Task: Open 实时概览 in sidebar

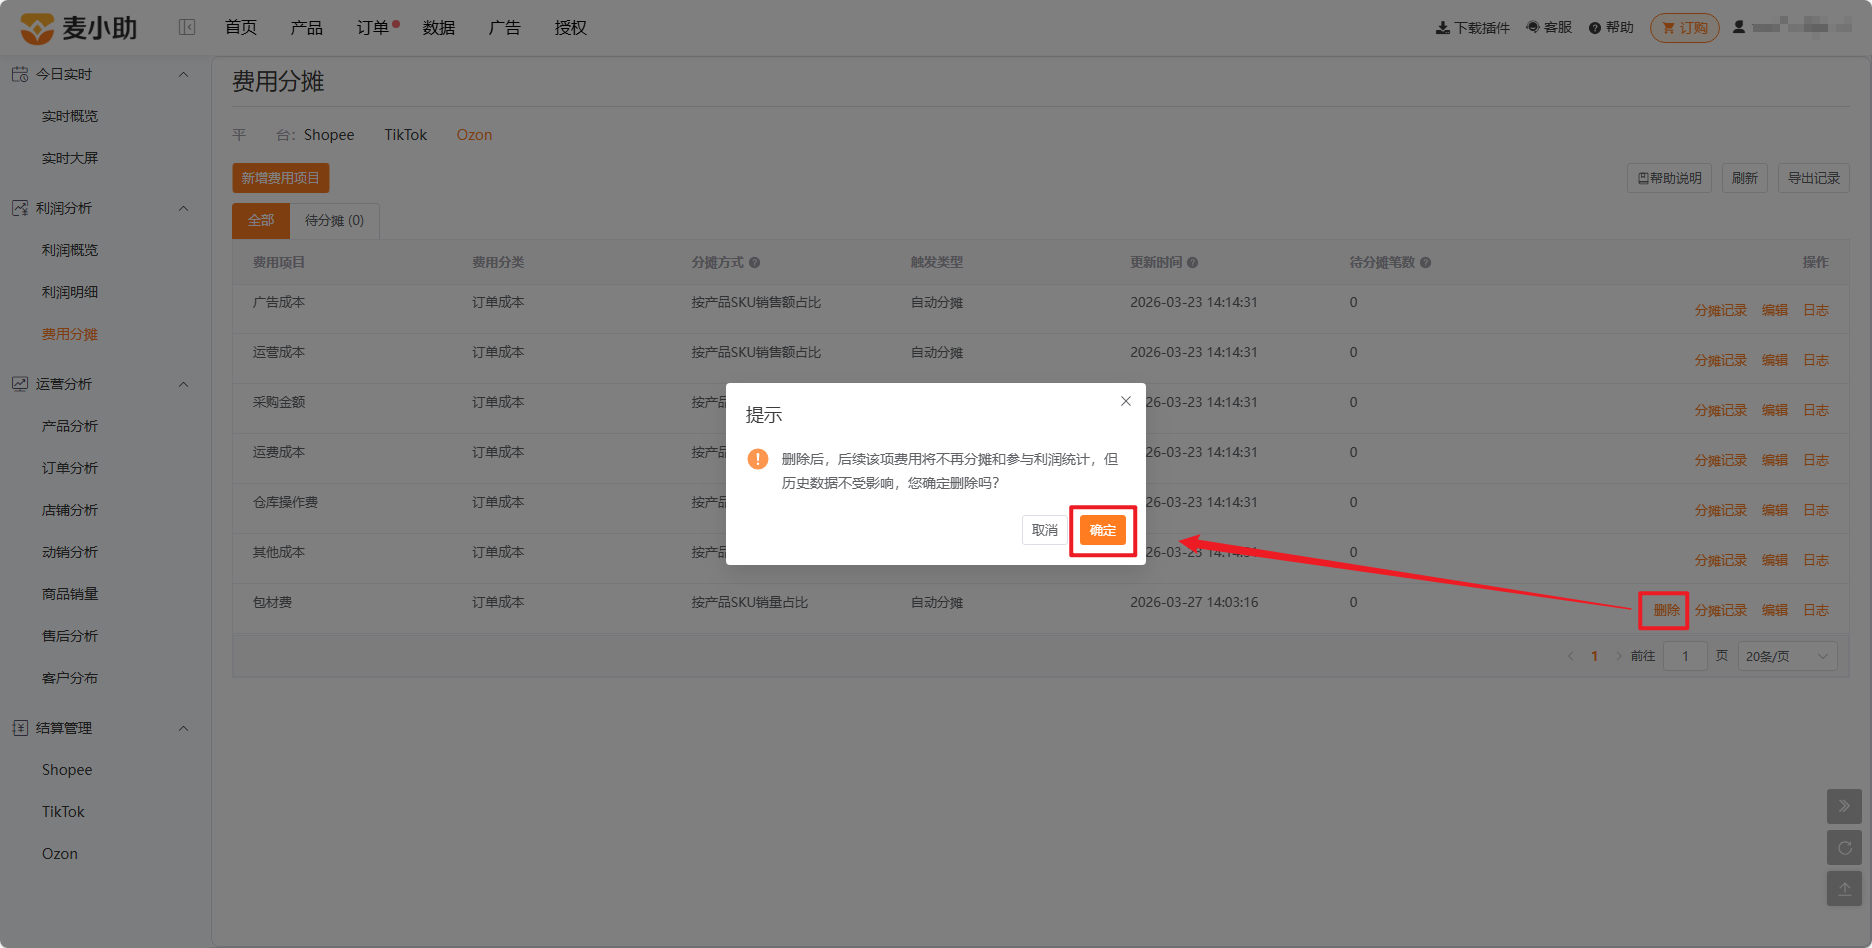Action: 70,116
